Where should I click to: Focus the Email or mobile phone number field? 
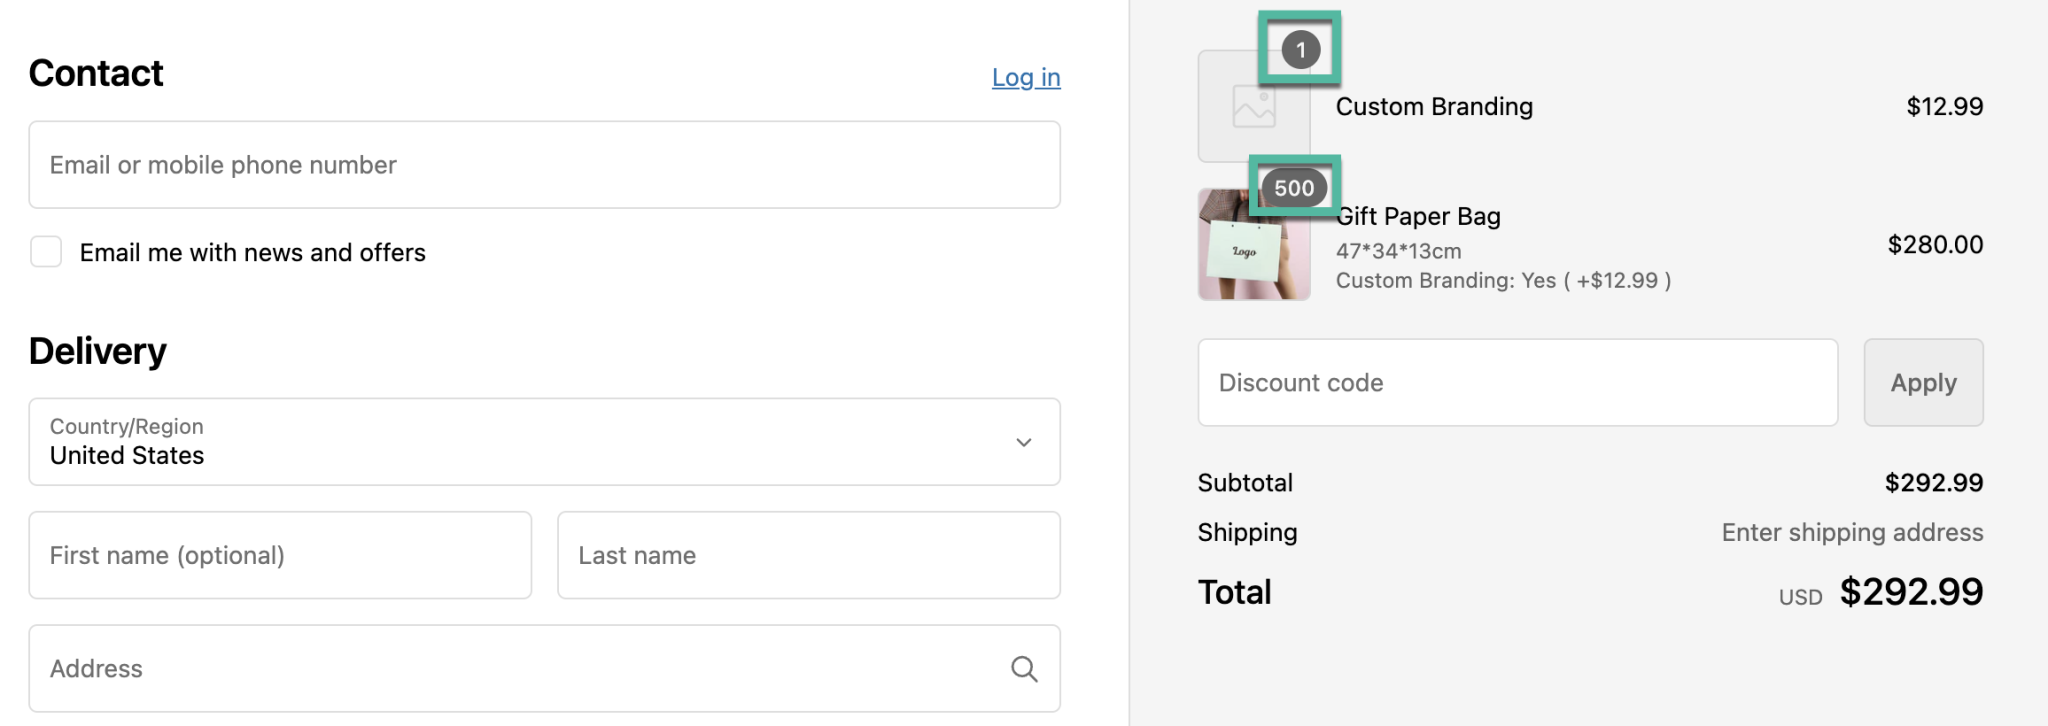pyautogui.click(x=544, y=165)
